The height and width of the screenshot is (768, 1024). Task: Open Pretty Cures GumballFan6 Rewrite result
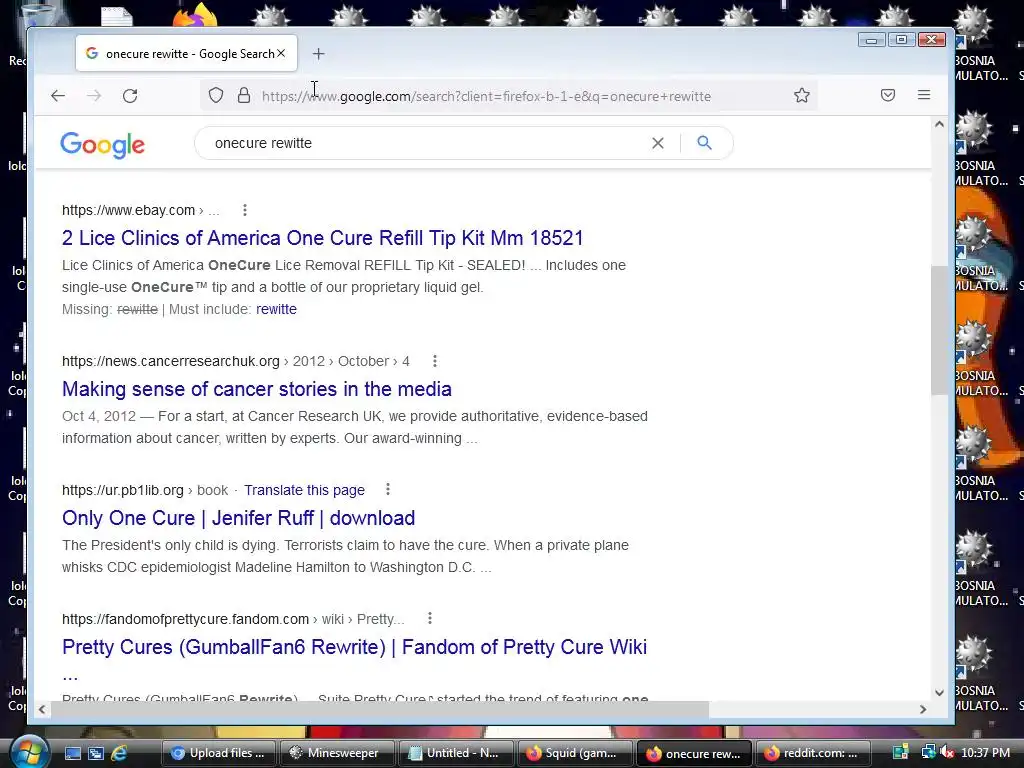(355, 647)
